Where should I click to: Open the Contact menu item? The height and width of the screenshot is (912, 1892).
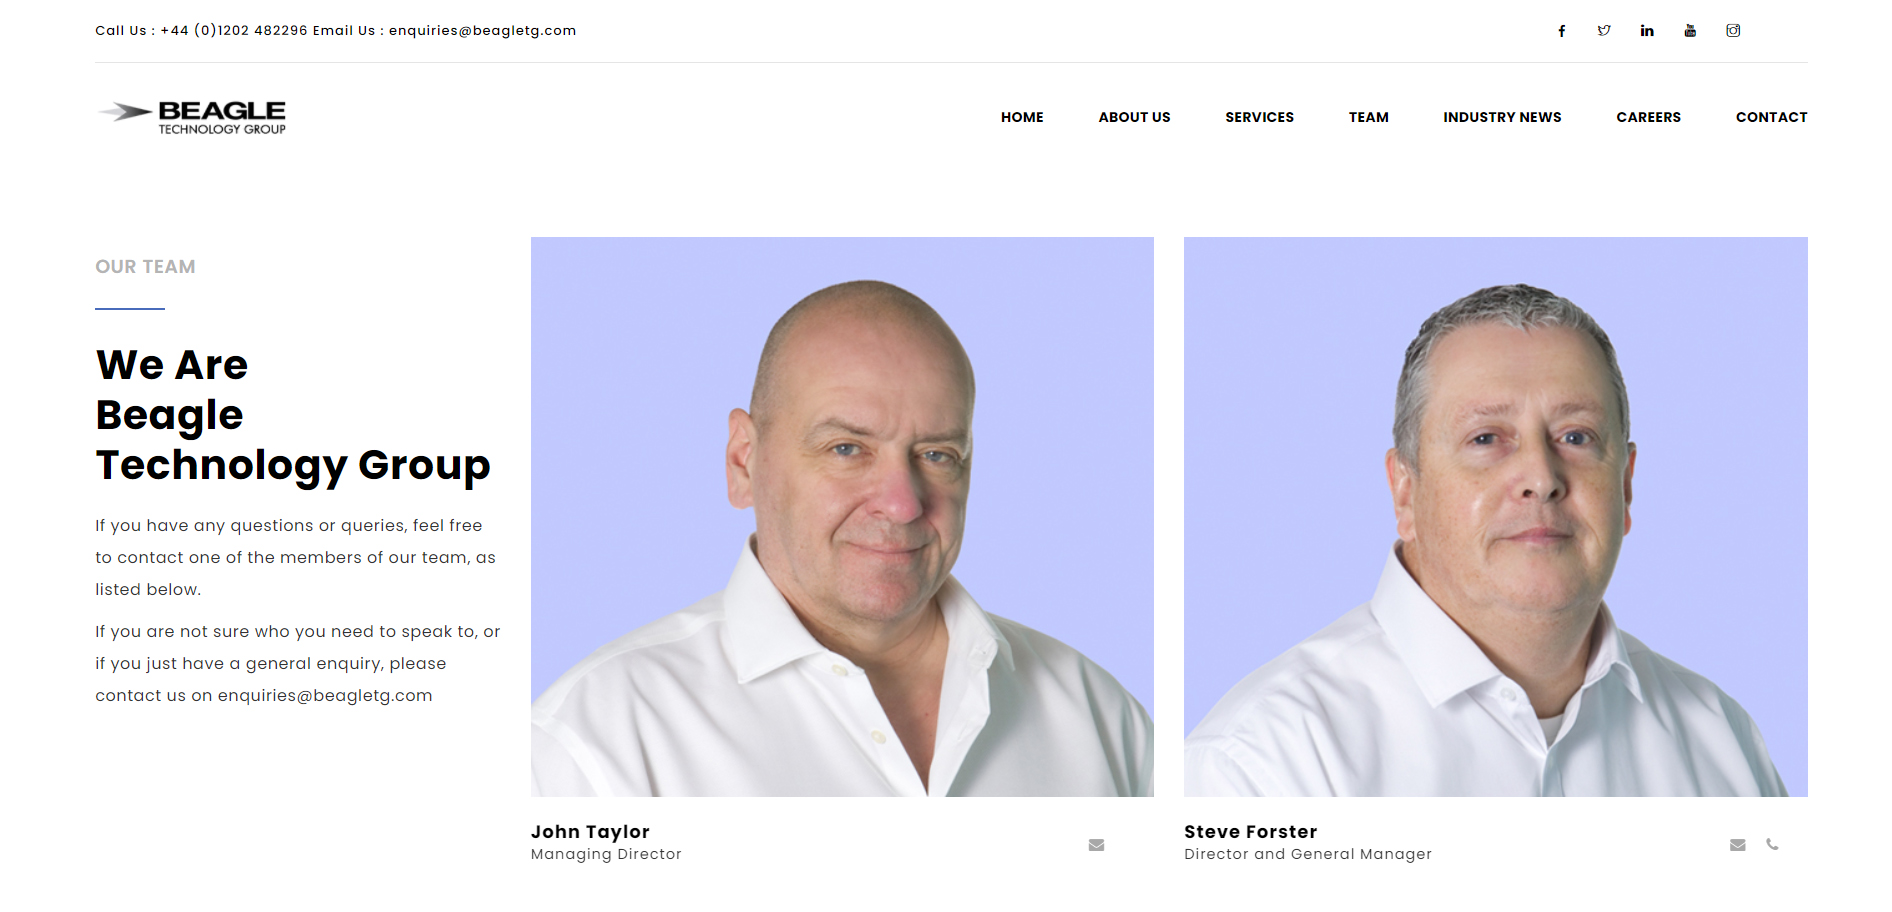(1771, 117)
